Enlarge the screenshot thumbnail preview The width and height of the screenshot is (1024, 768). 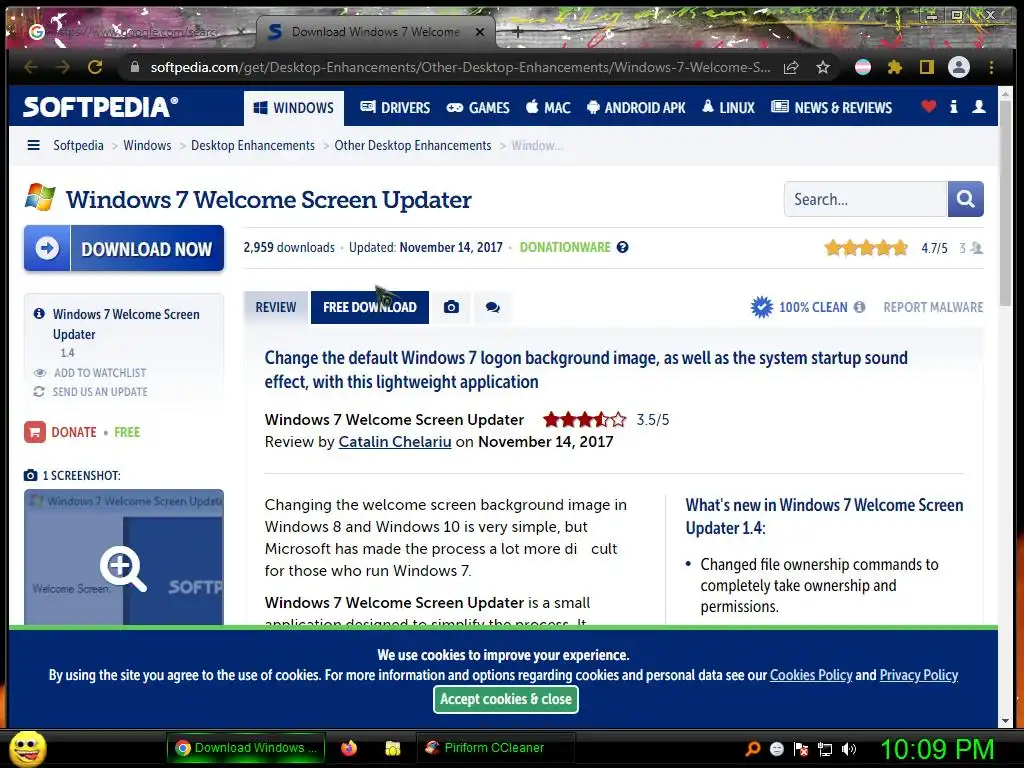click(123, 557)
